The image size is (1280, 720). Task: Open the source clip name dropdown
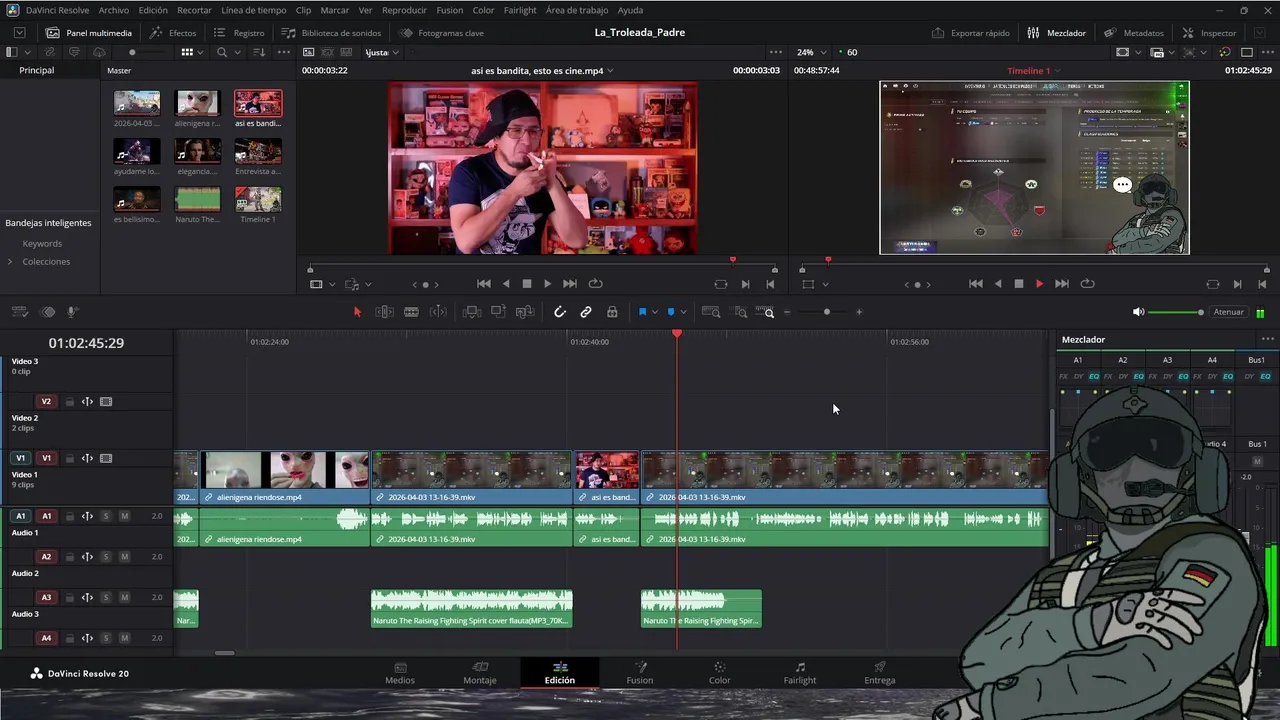(610, 71)
